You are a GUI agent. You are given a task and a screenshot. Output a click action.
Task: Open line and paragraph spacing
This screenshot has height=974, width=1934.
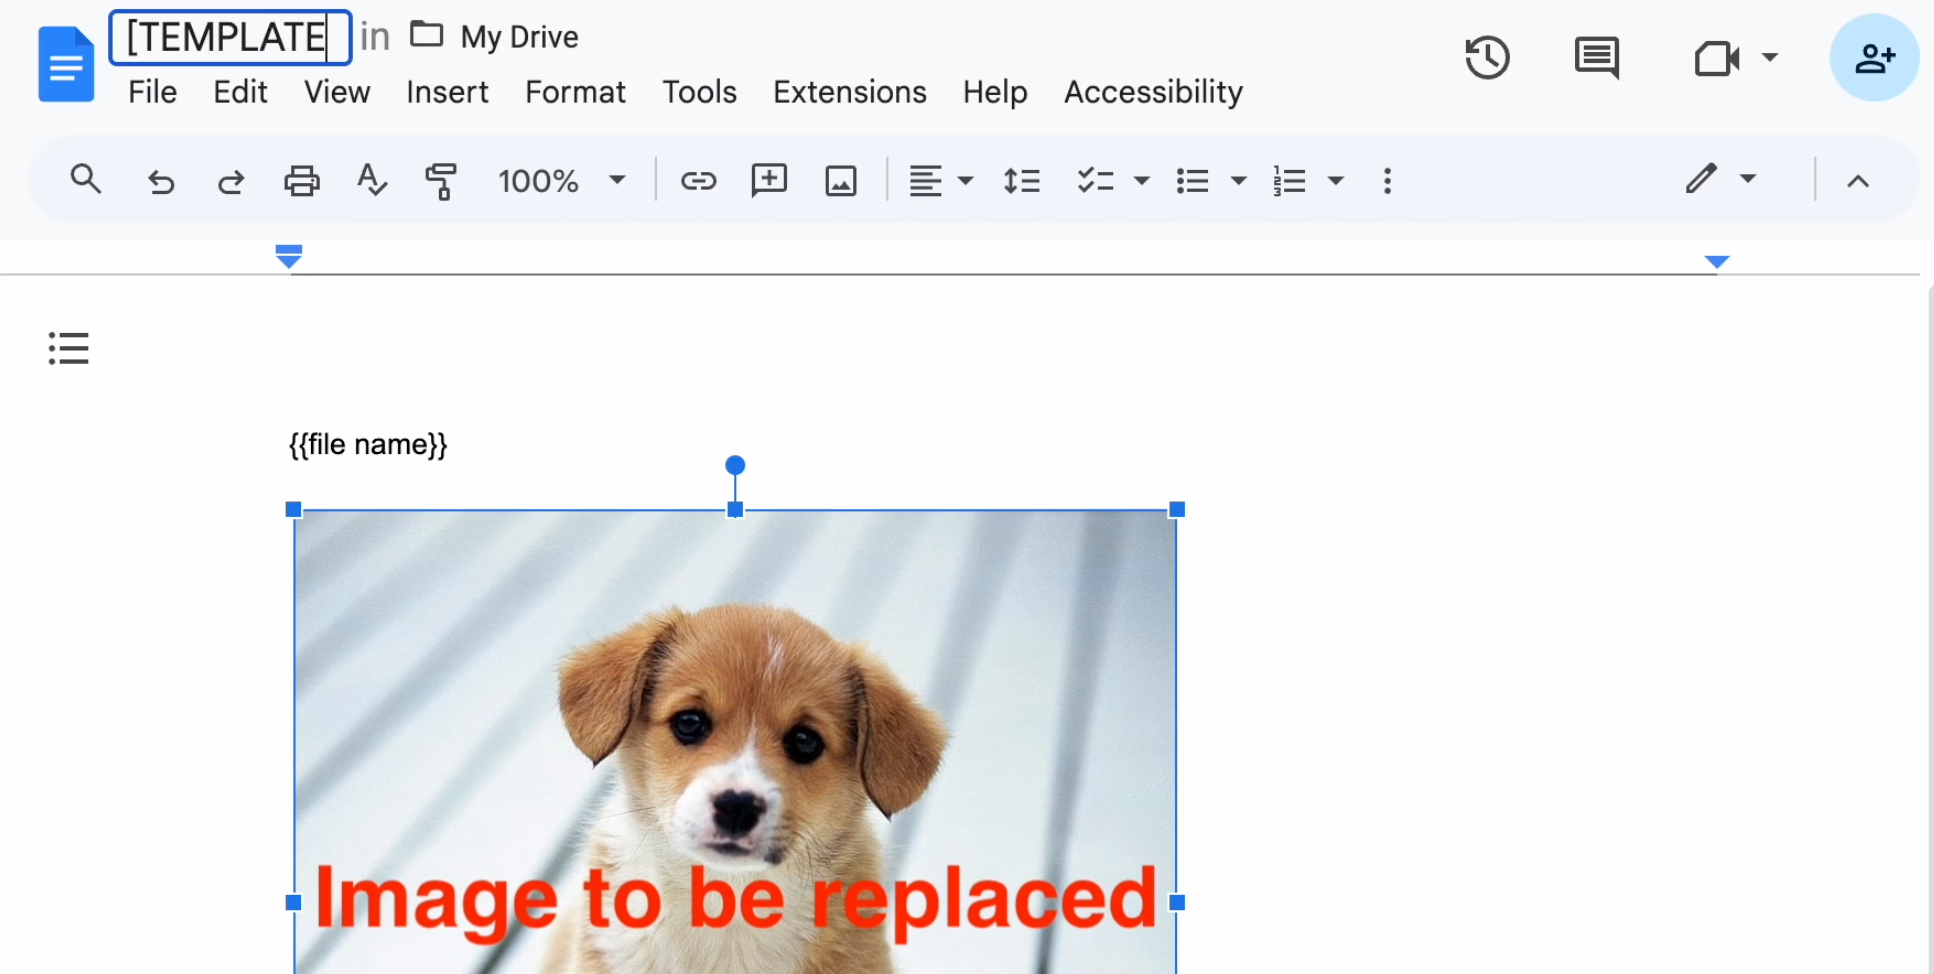pyautogui.click(x=1022, y=181)
